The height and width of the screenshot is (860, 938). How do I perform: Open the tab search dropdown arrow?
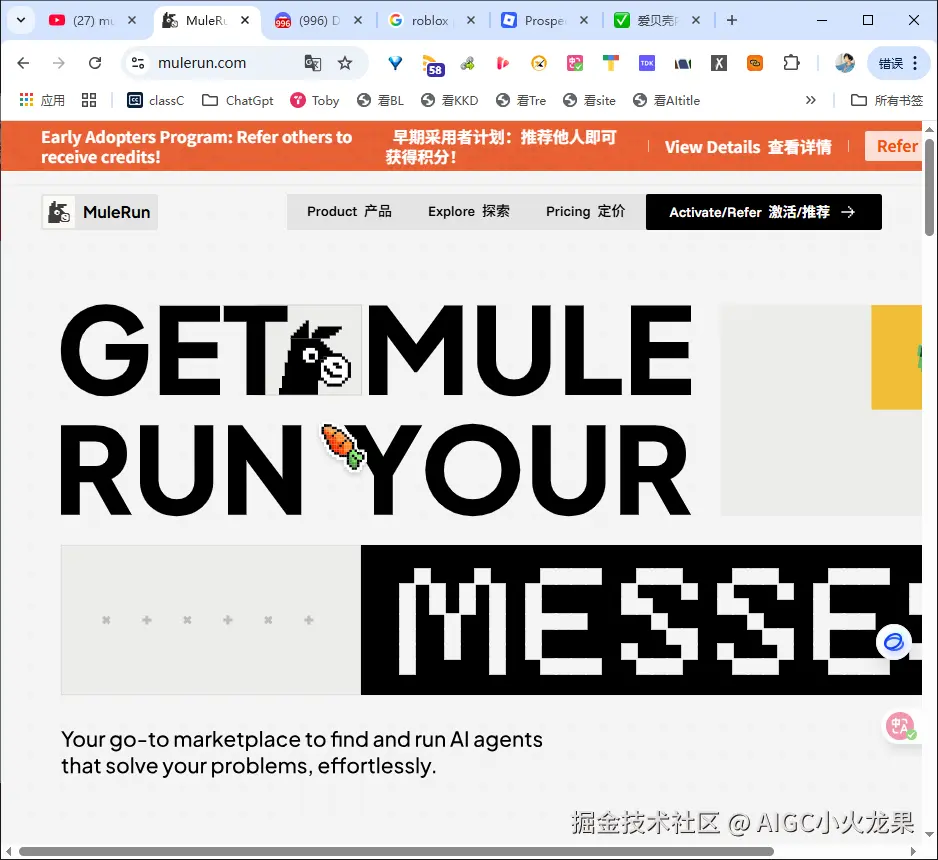[x=21, y=20]
